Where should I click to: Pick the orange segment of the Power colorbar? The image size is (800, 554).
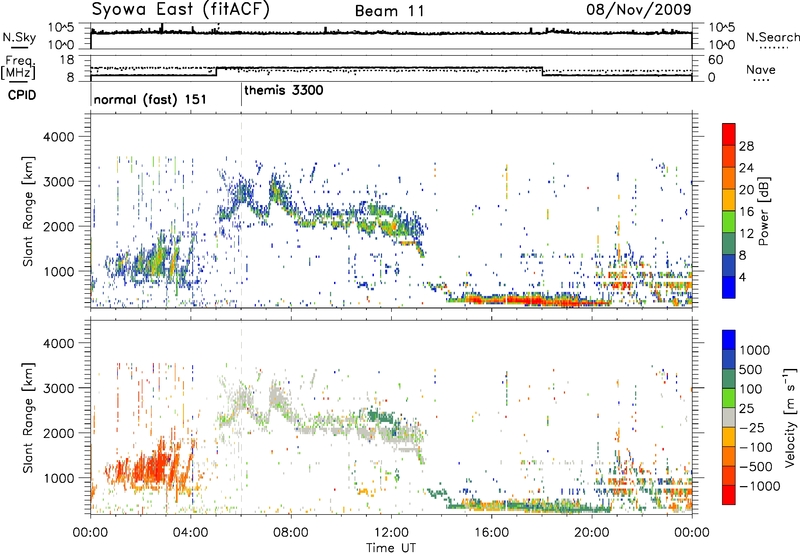pyautogui.click(x=729, y=178)
